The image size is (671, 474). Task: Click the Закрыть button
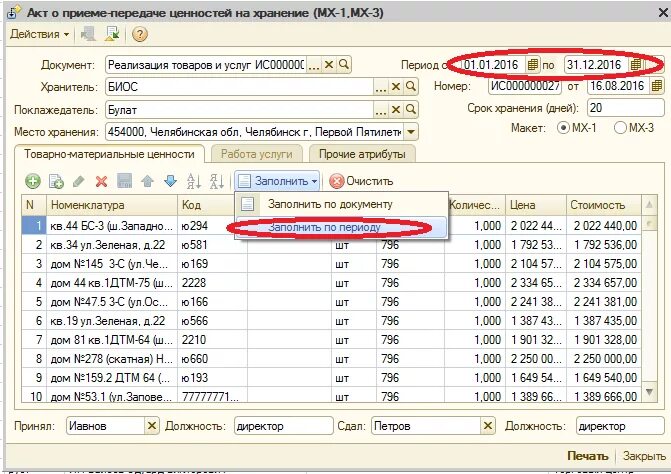pyautogui.click(x=644, y=456)
